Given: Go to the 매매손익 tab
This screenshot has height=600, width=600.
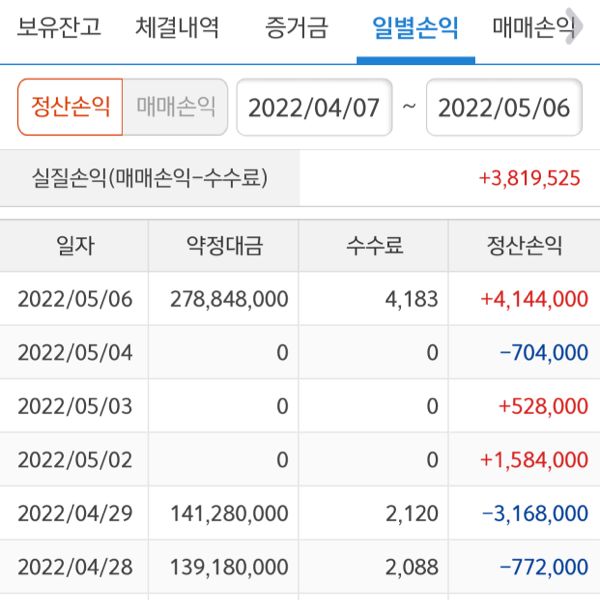Looking at the screenshot, I should tap(532, 28).
